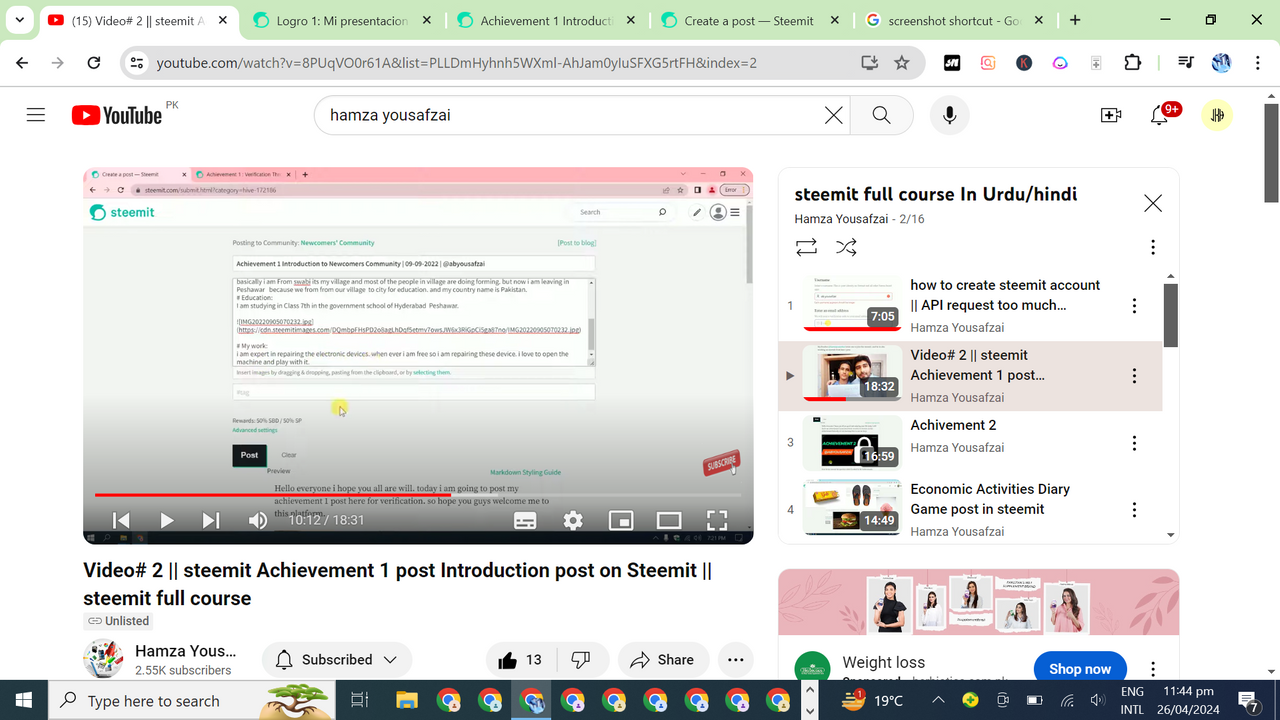Viewport: 1280px width, 720px height.
Task: Toggle loop playlist
Action: point(806,247)
